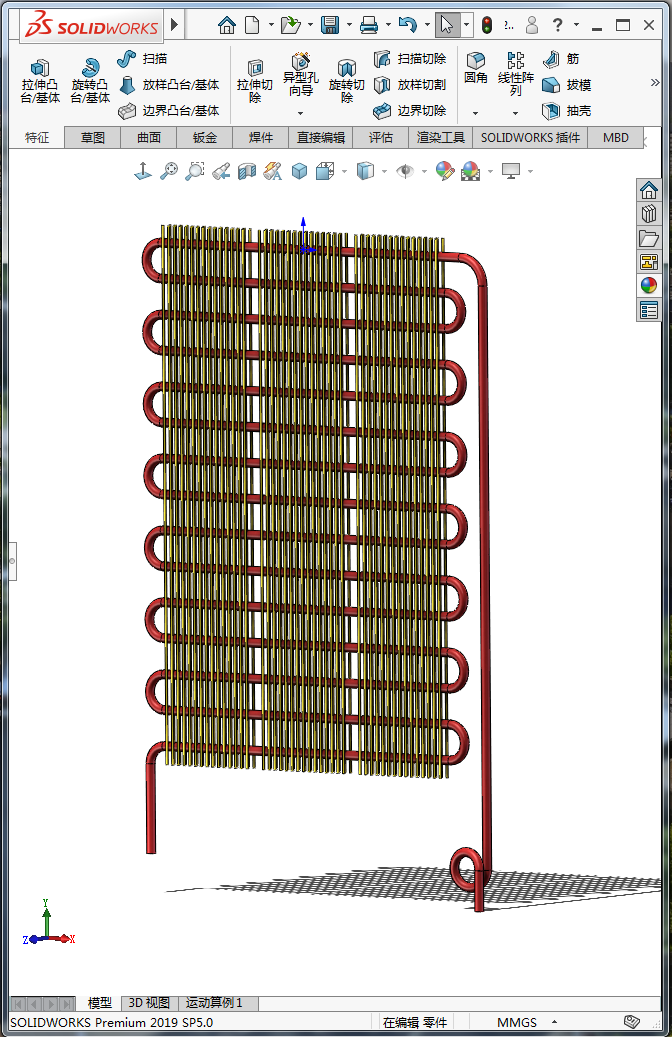This screenshot has height=1037, width=672.
Task: Select the Swept Cut (扫描切除) tool
Action: coord(410,59)
